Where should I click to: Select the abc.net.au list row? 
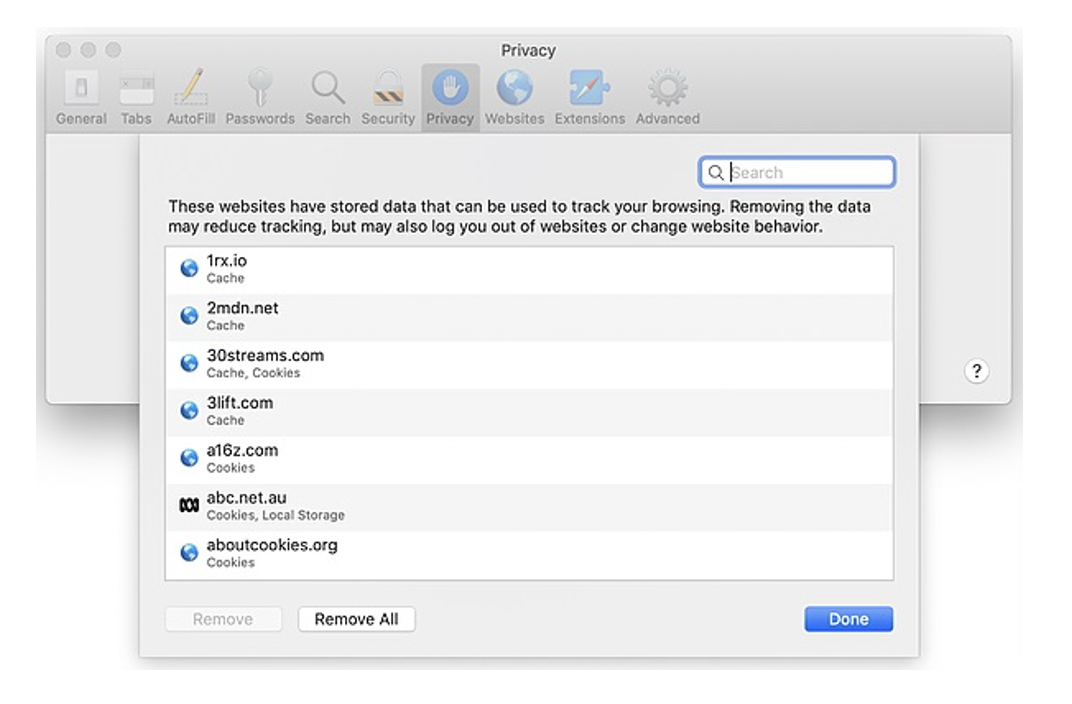point(528,506)
